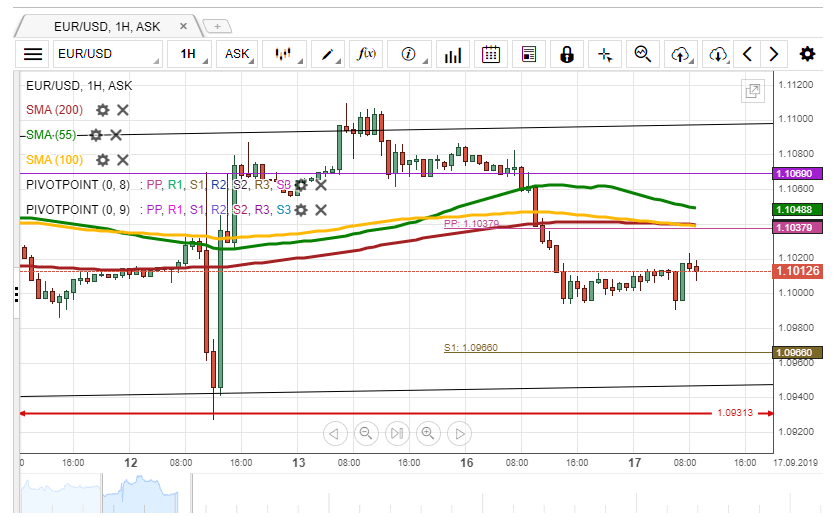Remove the SMA (200) indicator
837x517 pixels.
(123, 110)
